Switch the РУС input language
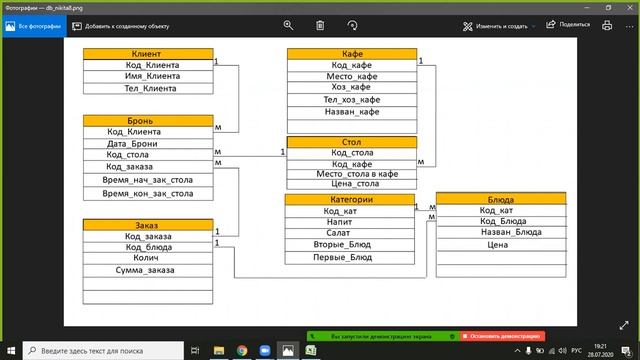The height and width of the screenshot is (360, 640). click(577, 351)
